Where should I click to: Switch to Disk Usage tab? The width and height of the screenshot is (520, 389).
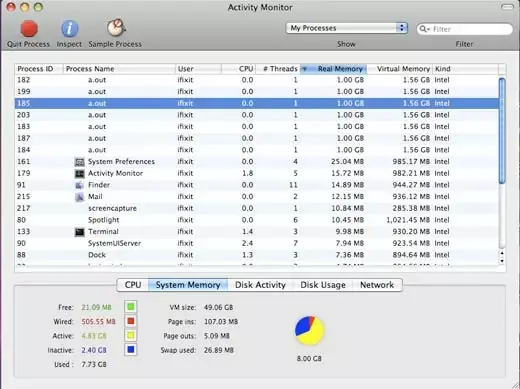323,285
